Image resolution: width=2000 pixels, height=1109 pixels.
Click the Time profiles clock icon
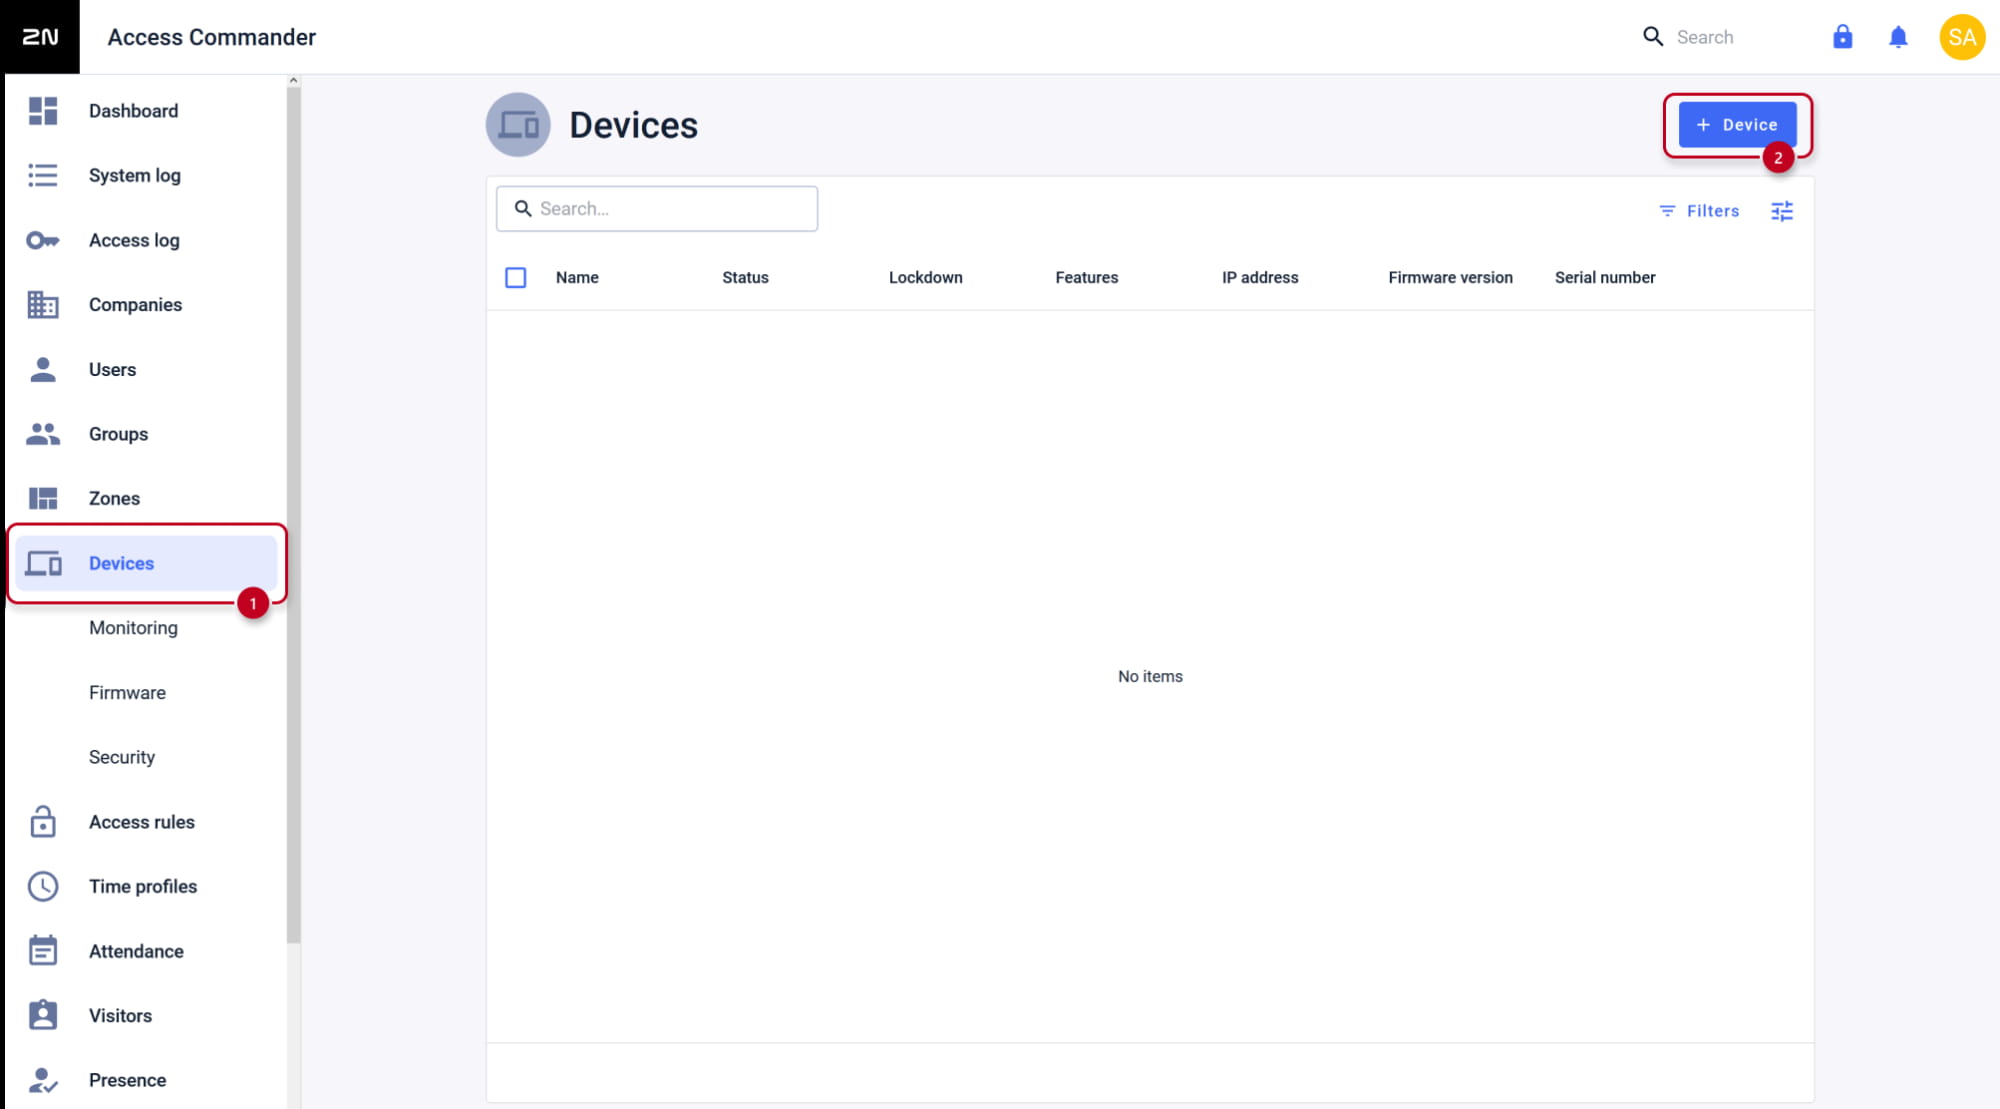point(43,886)
